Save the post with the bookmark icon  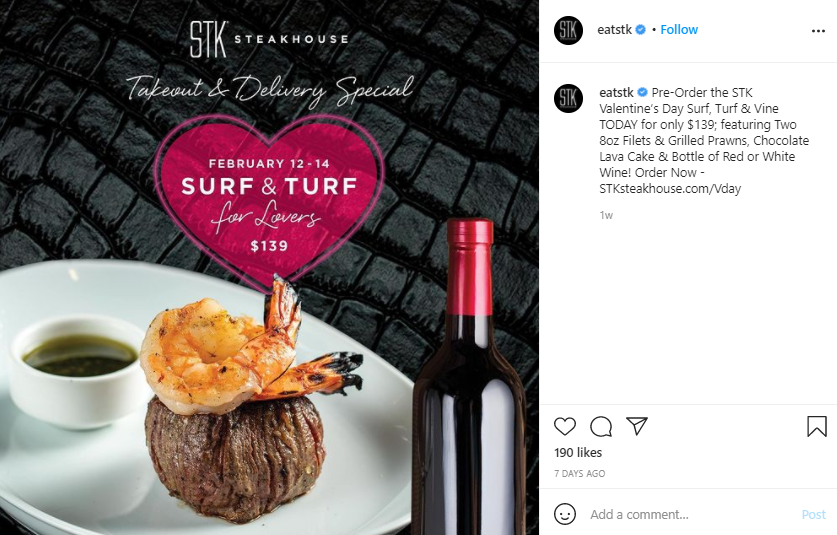tap(816, 427)
